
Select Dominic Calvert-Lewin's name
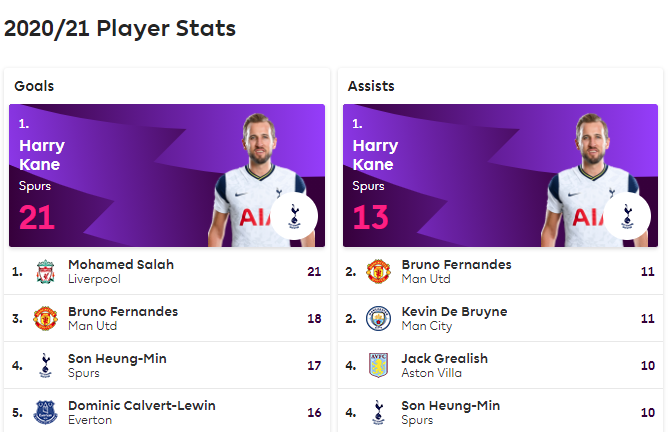click(142, 406)
